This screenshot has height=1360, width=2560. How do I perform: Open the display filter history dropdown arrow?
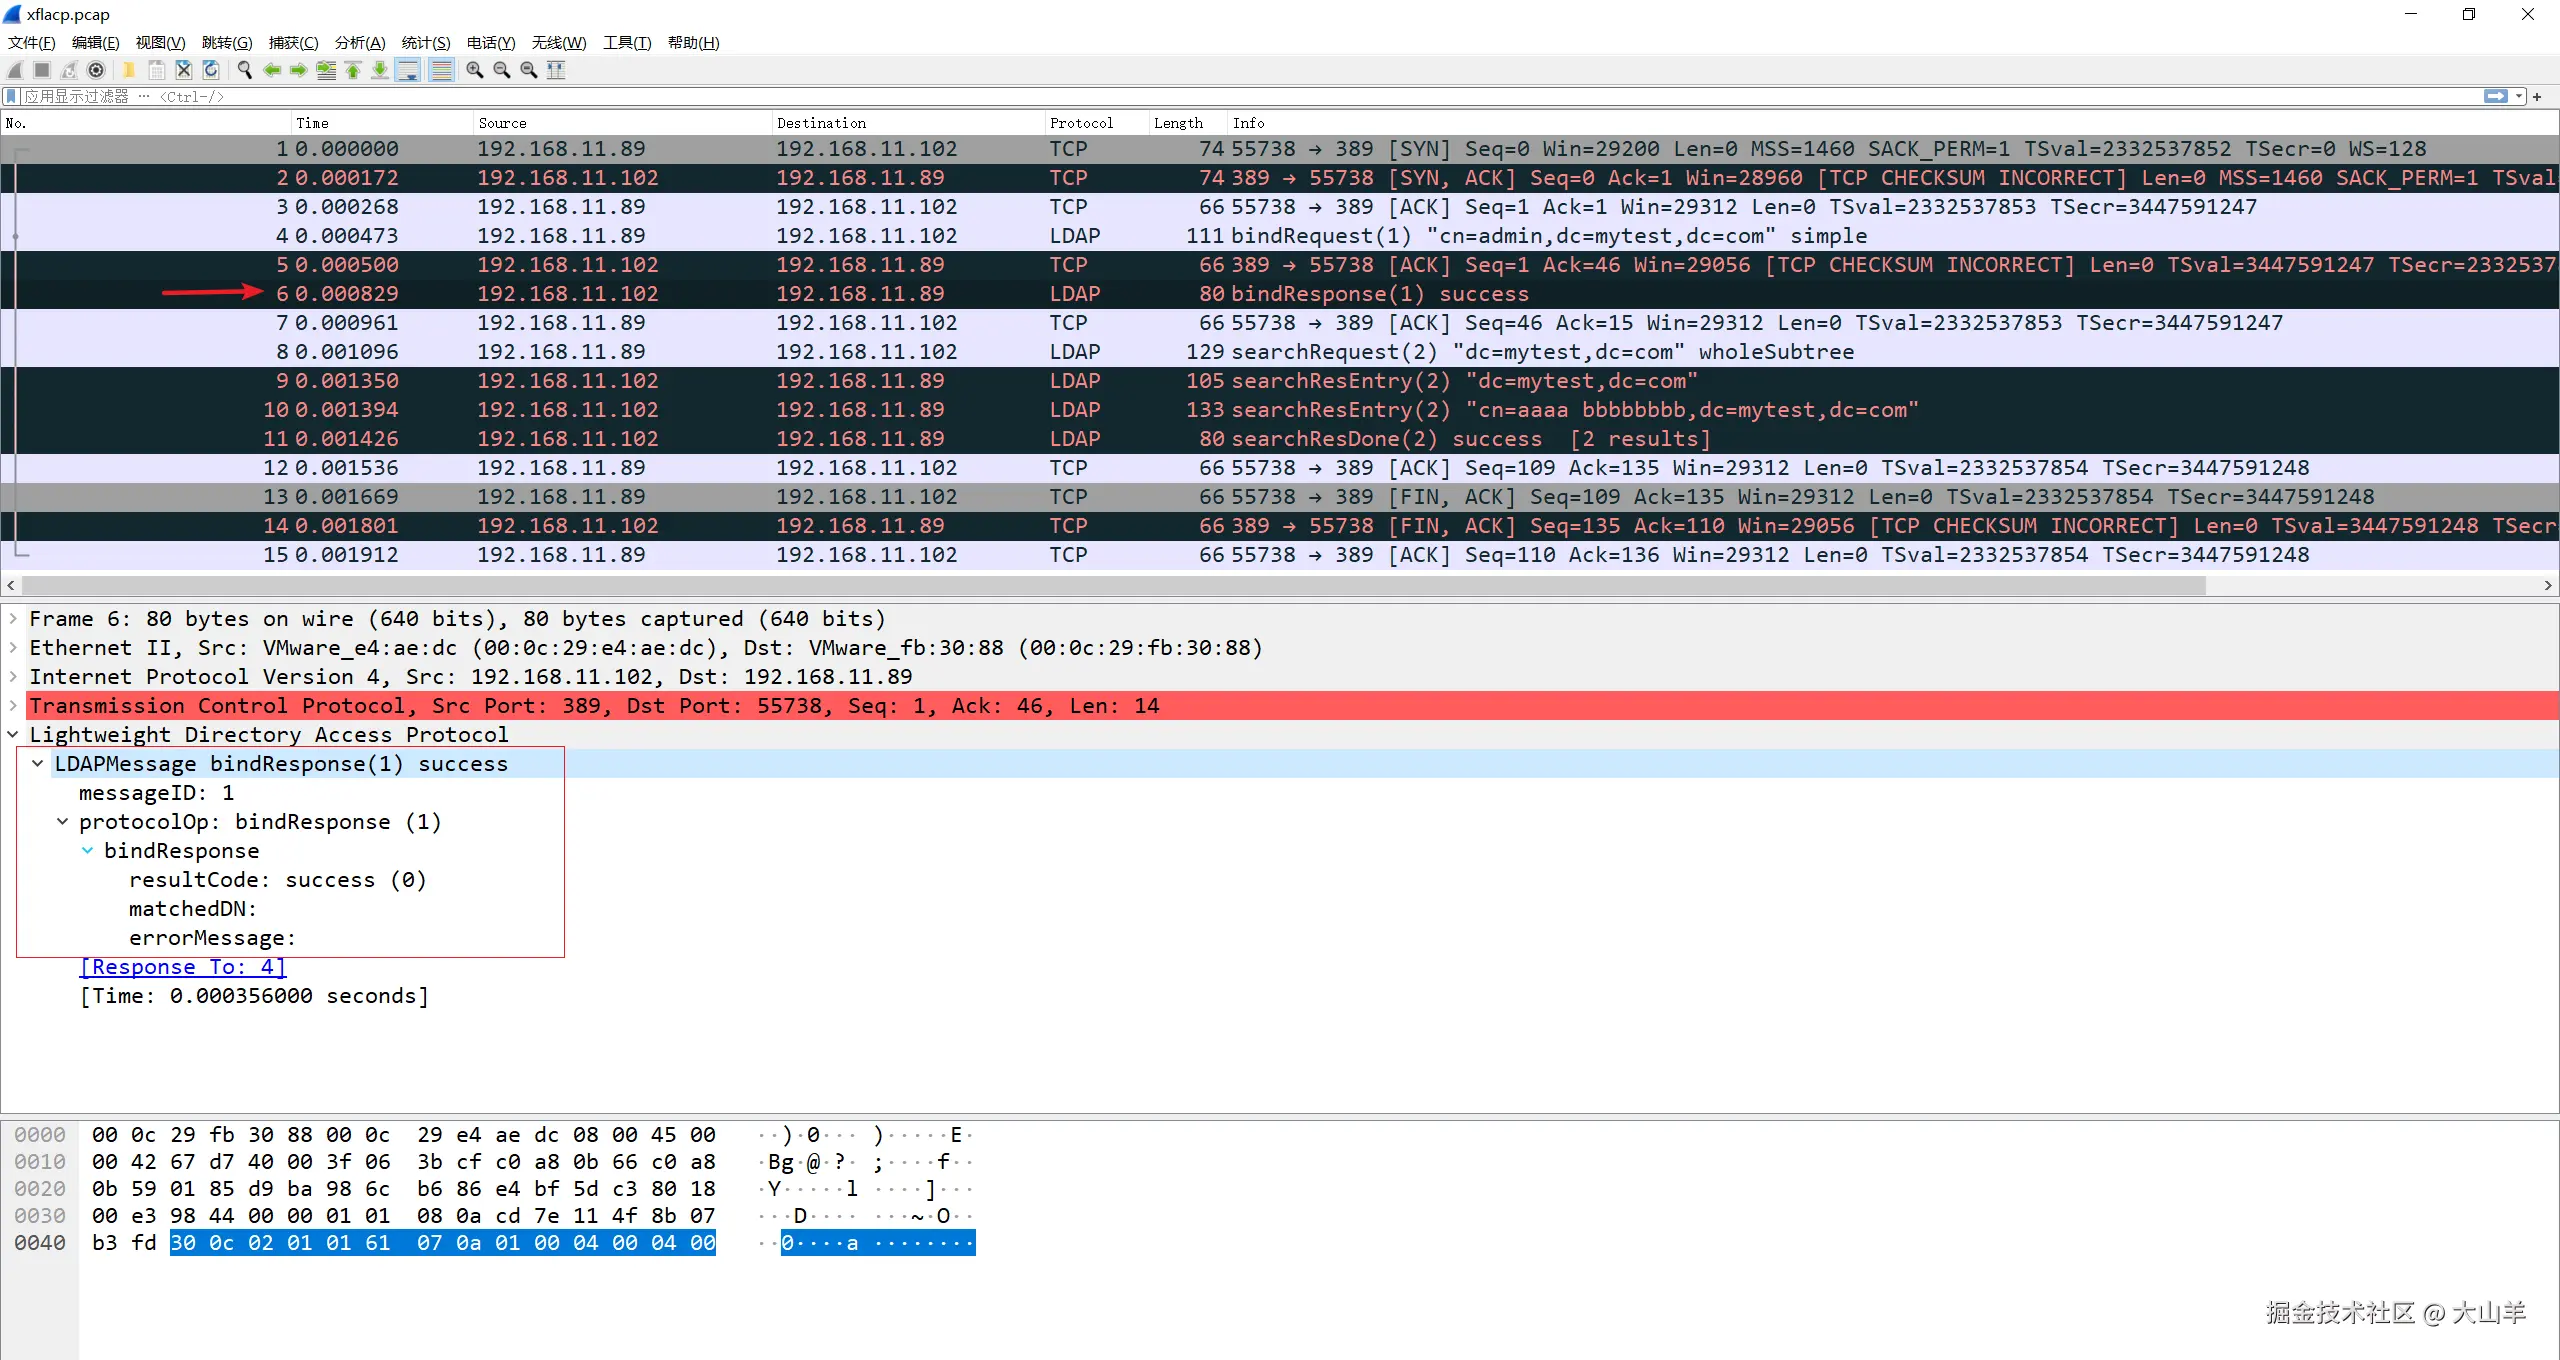[2520, 97]
